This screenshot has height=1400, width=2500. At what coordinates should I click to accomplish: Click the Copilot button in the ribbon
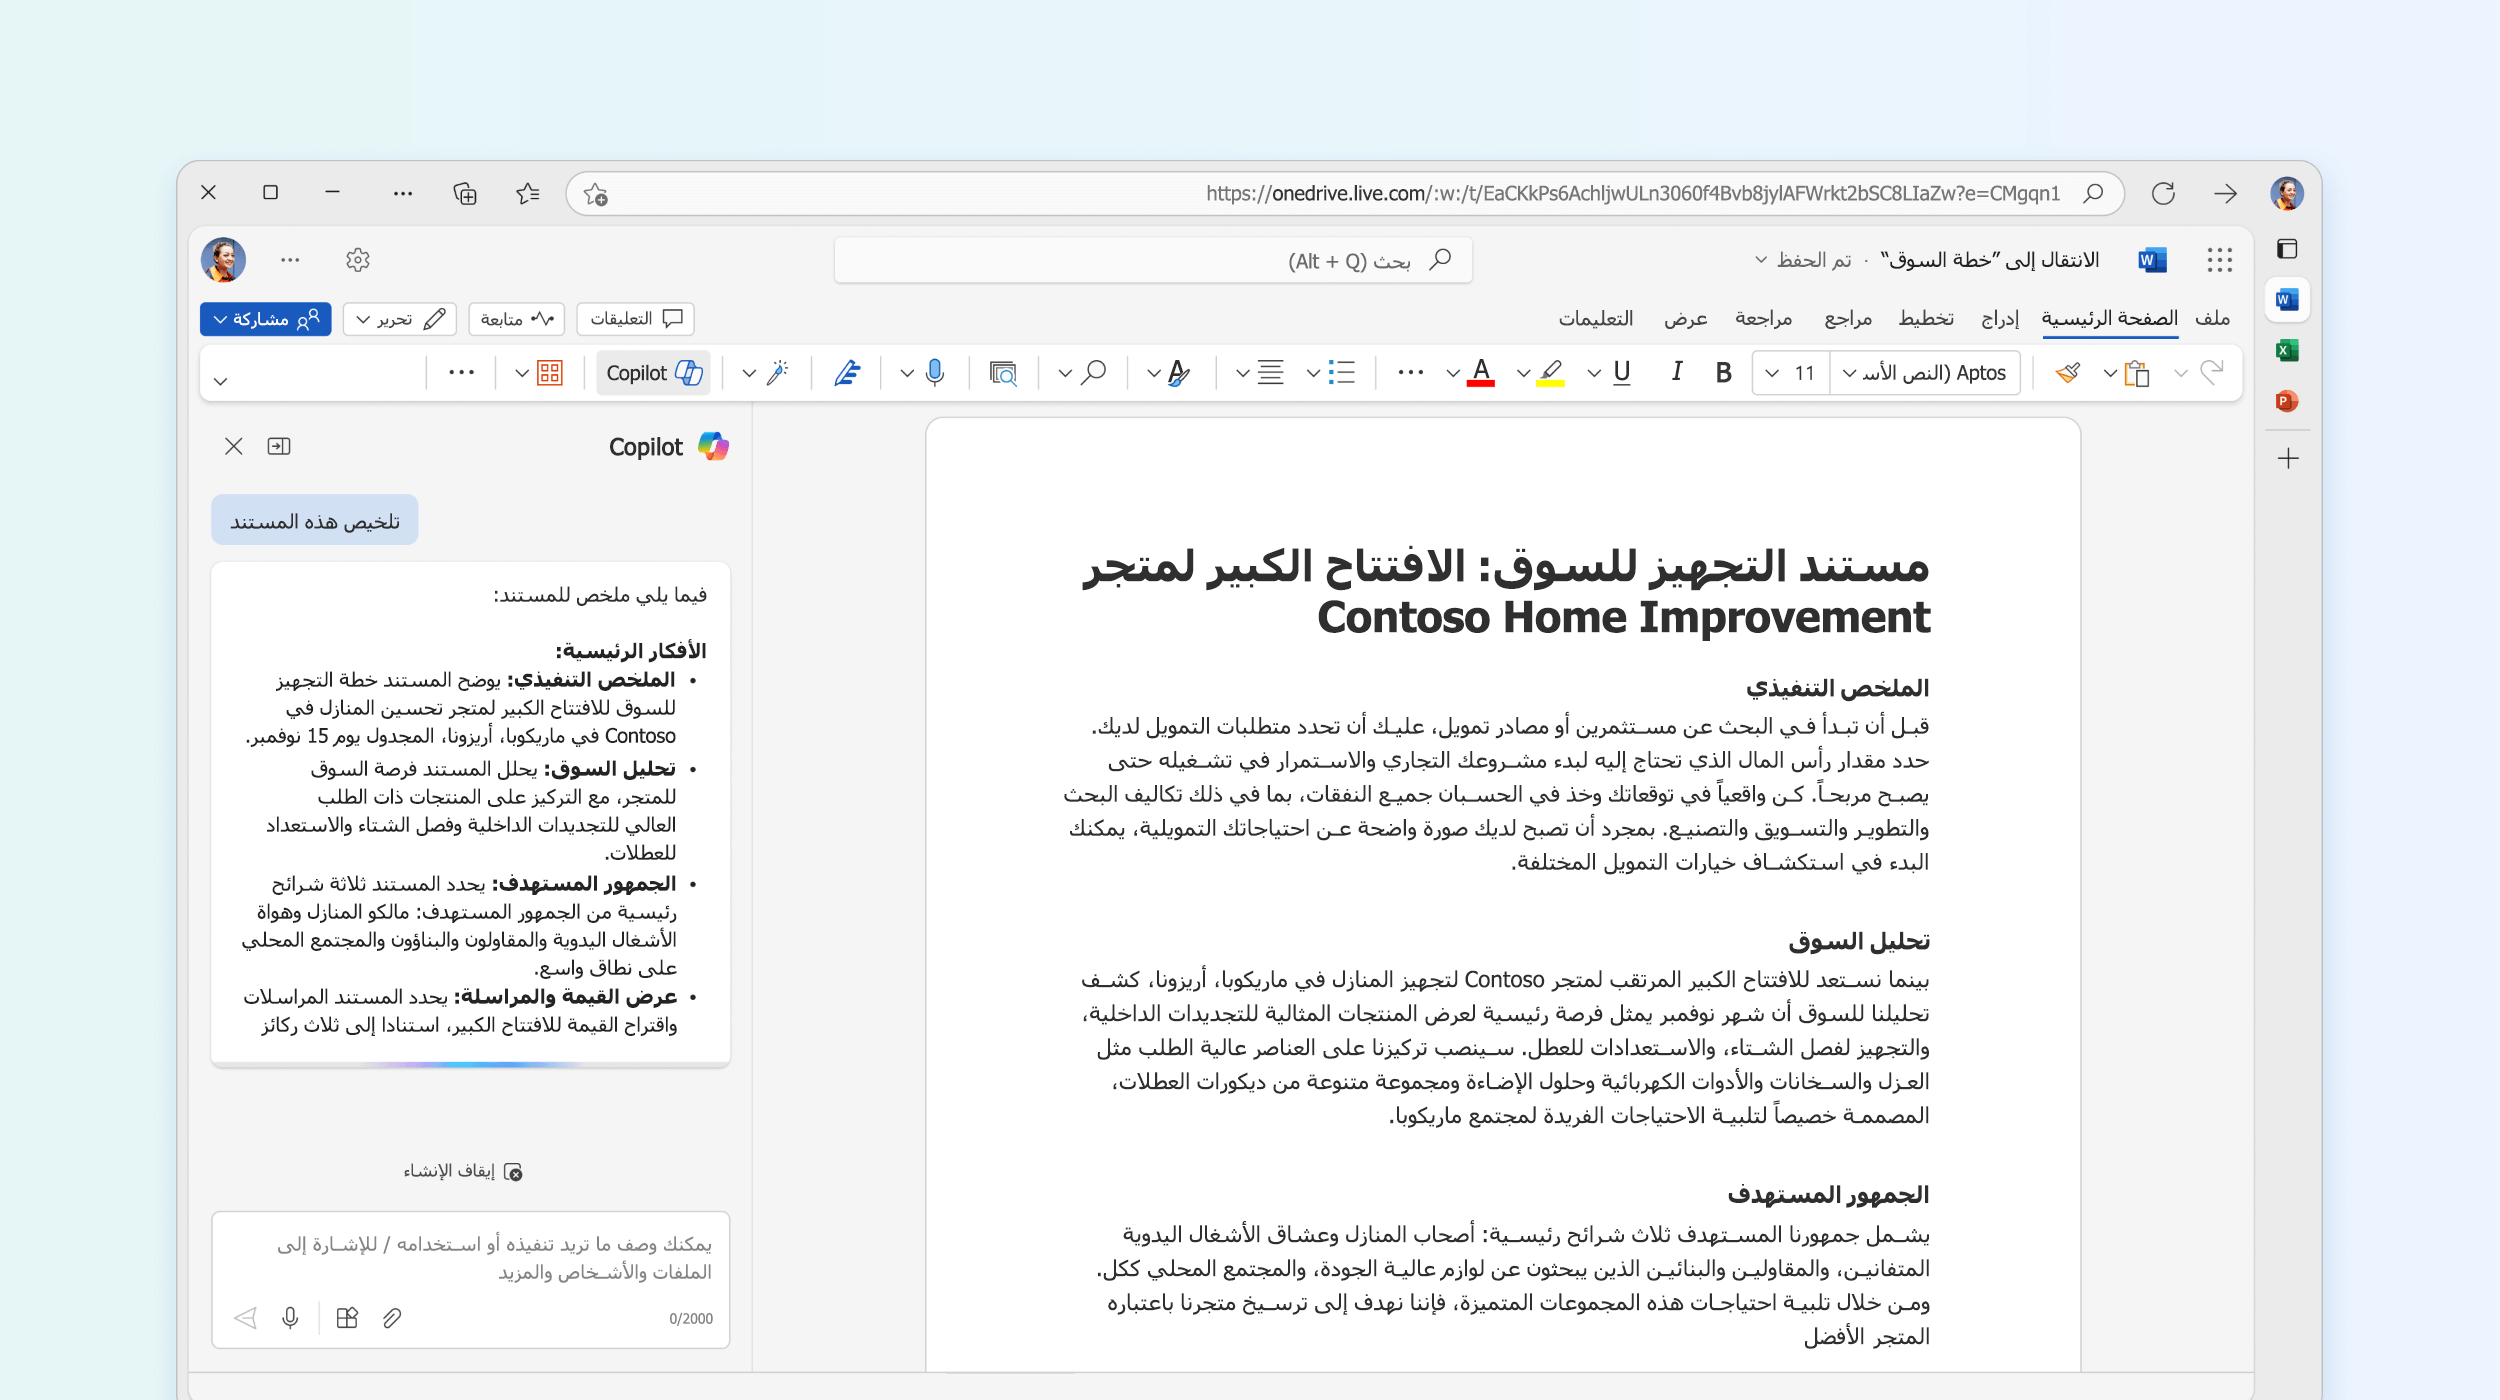point(654,373)
